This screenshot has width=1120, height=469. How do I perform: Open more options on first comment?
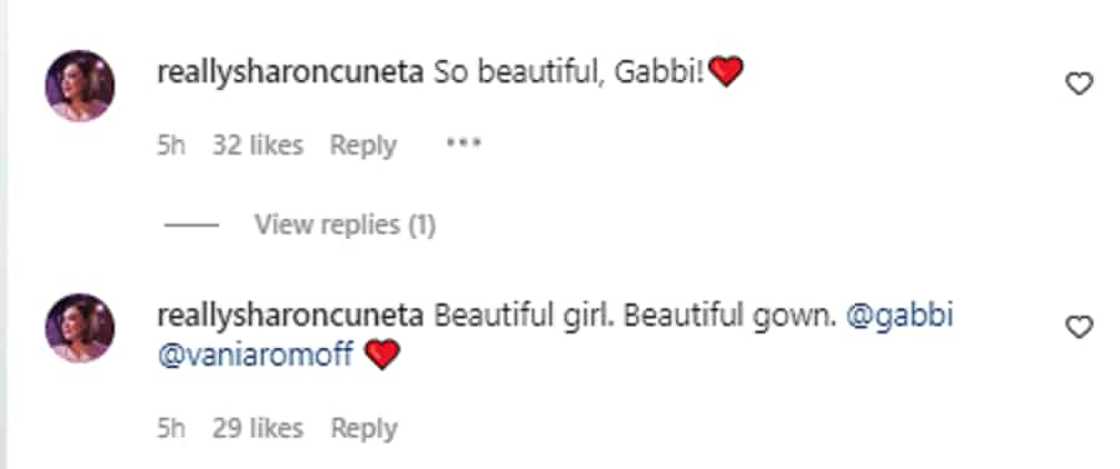click(x=463, y=144)
